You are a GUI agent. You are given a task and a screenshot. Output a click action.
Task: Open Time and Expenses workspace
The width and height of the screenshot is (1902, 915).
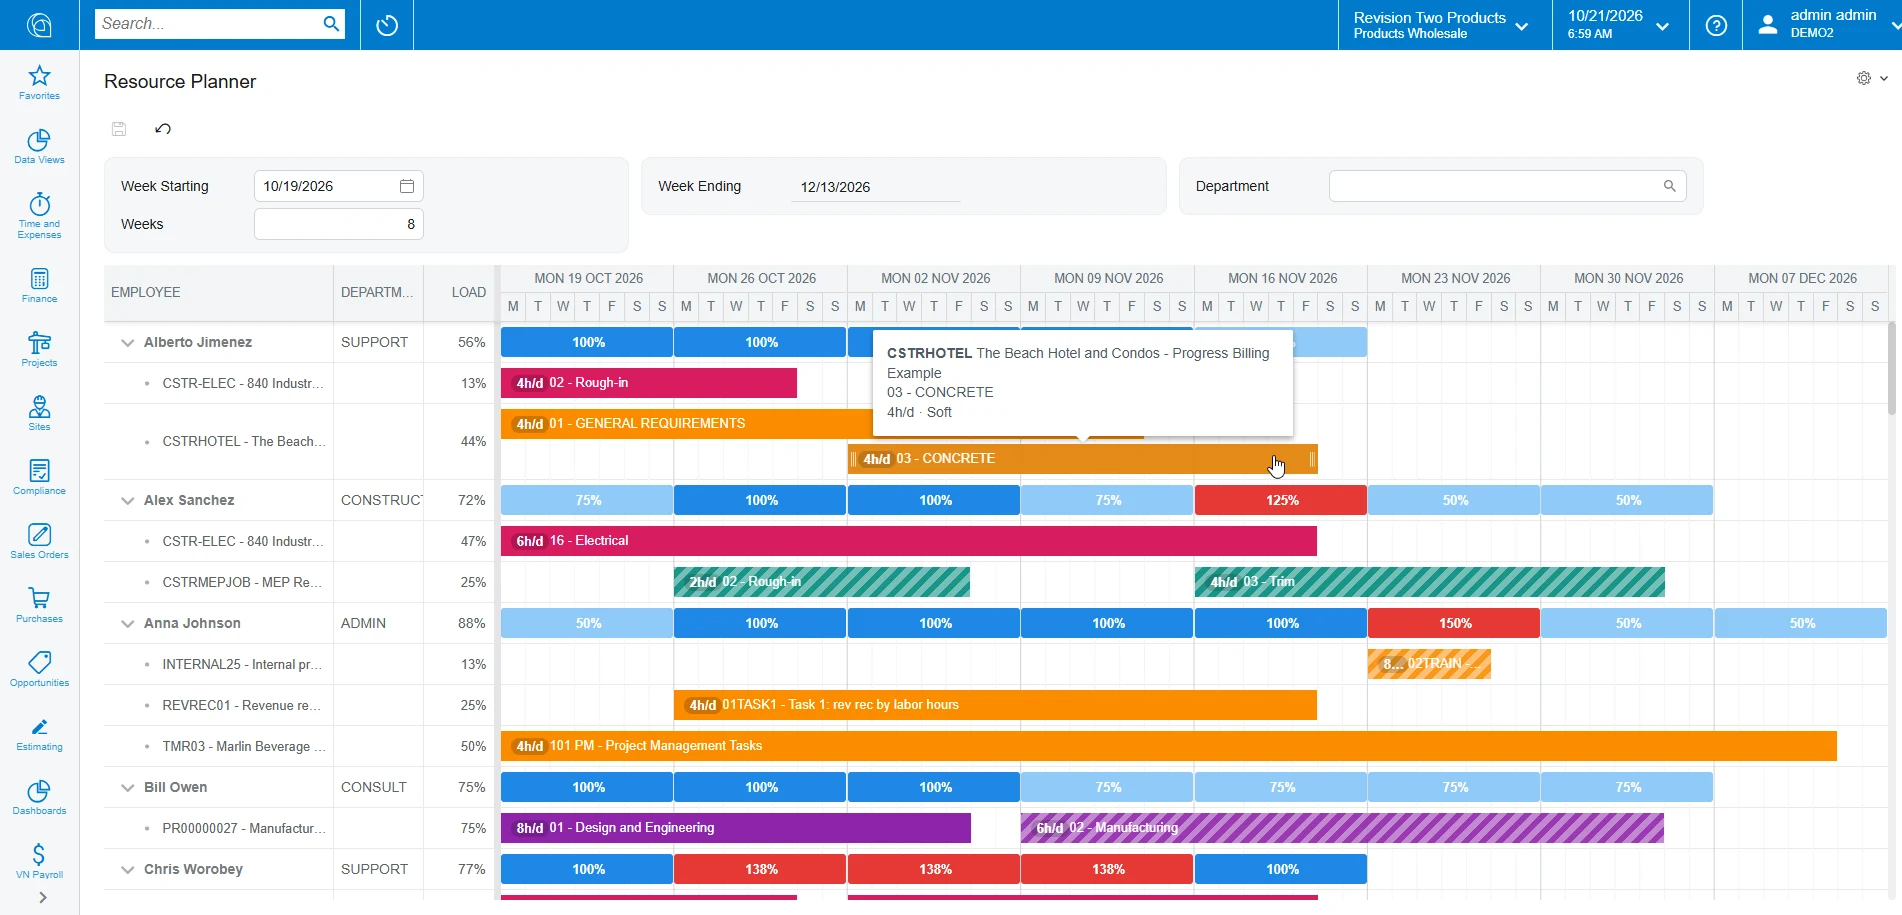point(39,215)
